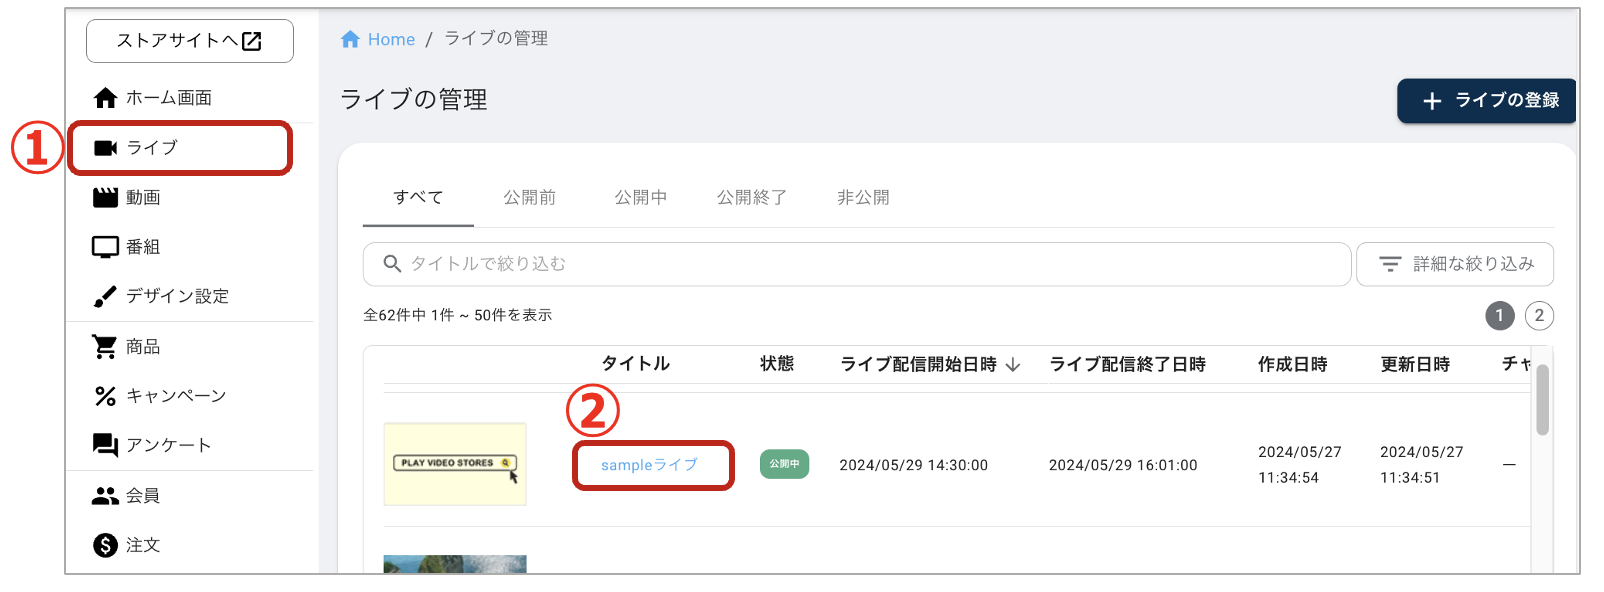Viewport: 1604px width, 592px height.
Task: Open デザイン設定 label in the sidebar
Action: click(177, 296)
